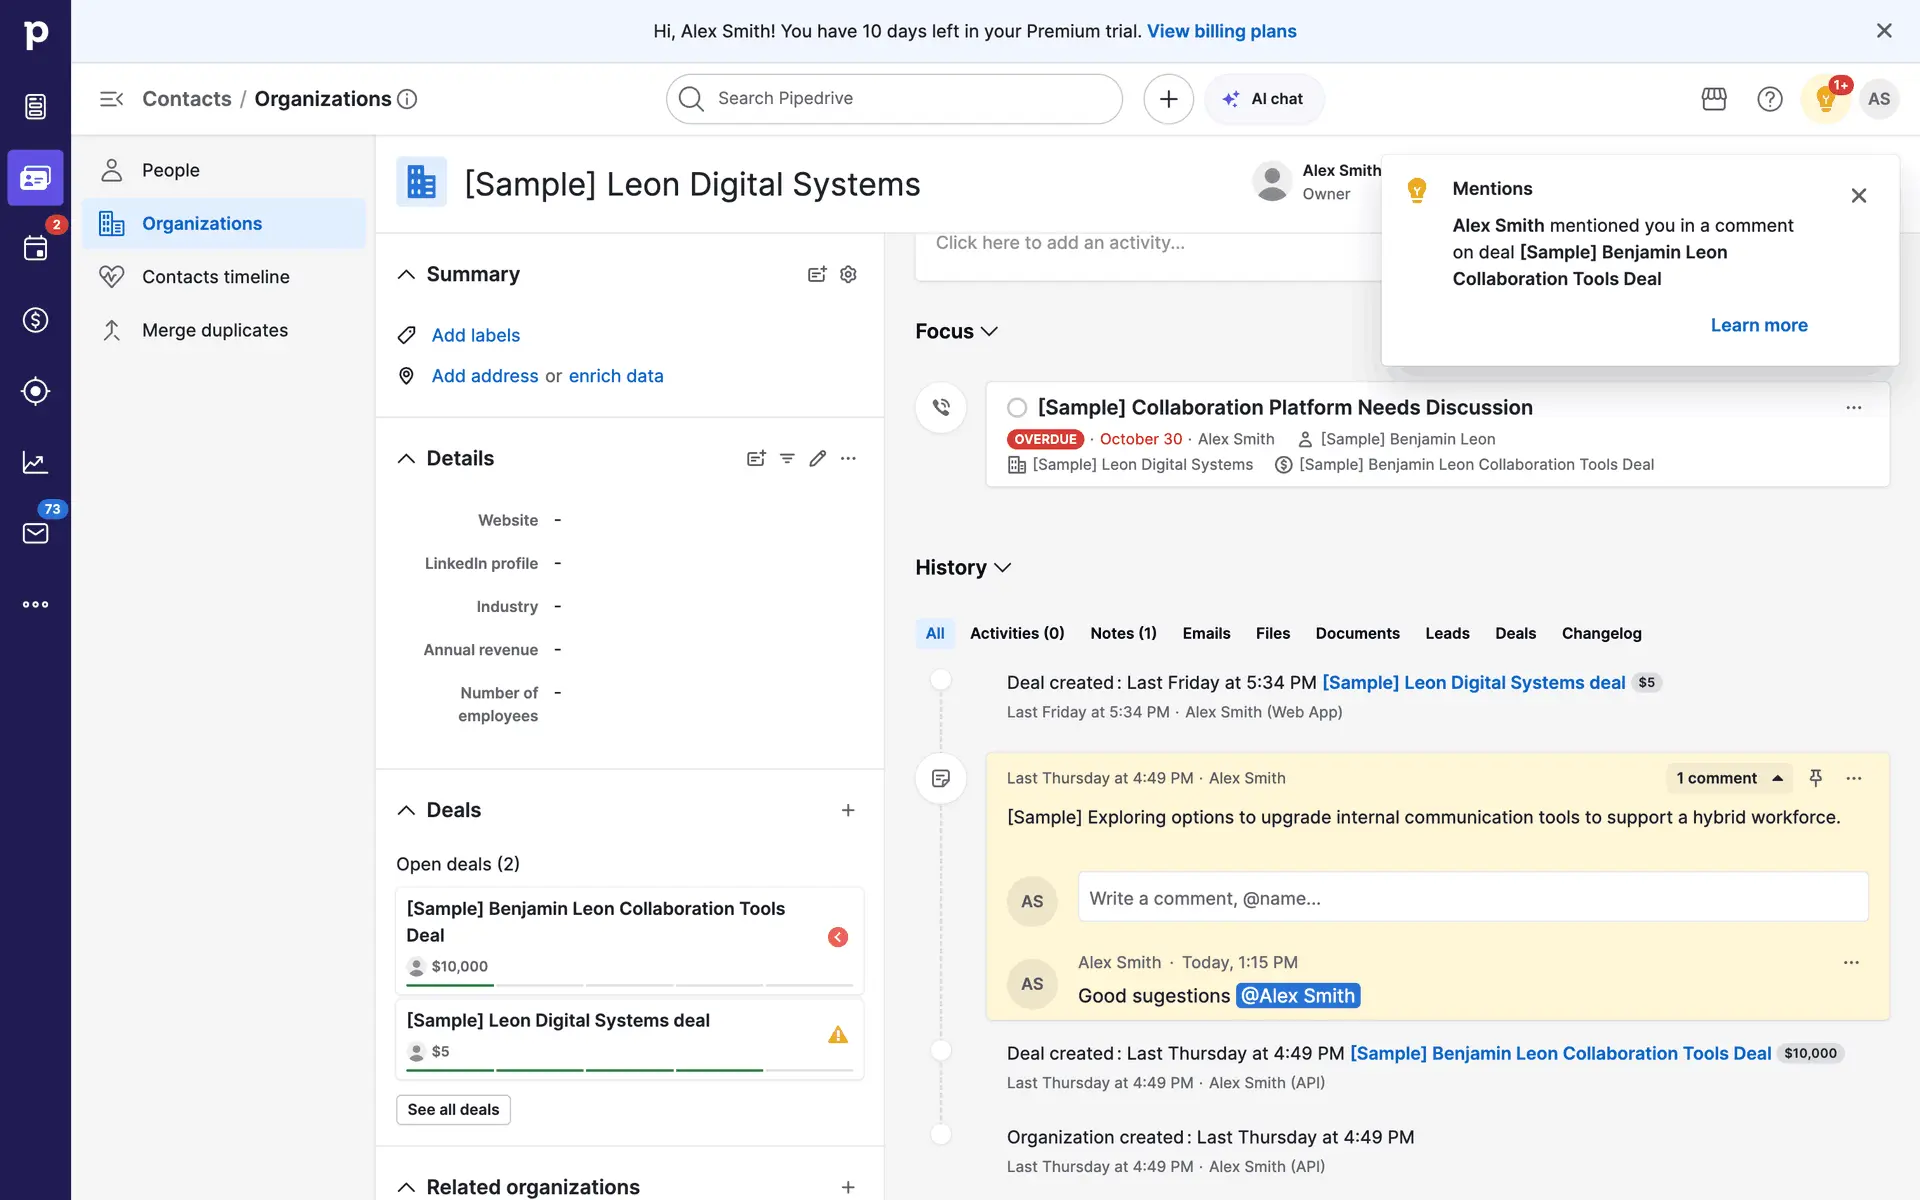Image resolution: width=1920 pixels, height=1200 pixels.
Task: Click the Sales Assistant lightbulb icon
Action: pyautogui.click(x=1825, y=99)
